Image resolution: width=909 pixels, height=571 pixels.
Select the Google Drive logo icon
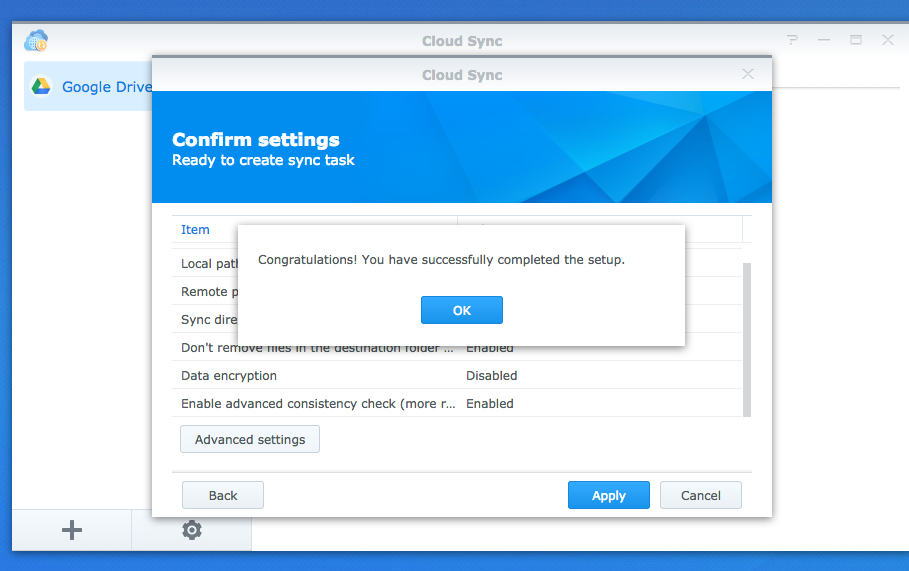point(41,87)
